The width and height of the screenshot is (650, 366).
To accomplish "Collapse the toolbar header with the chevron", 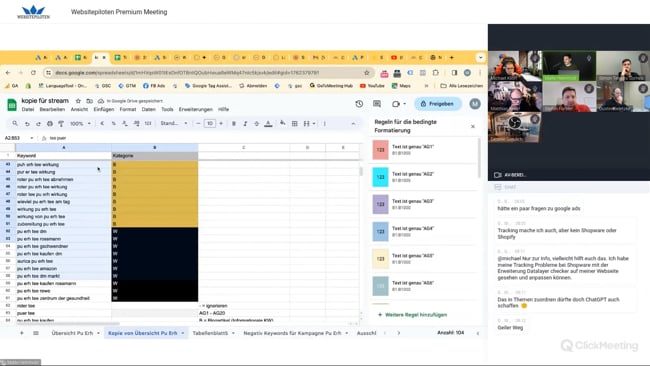I will point(353,124).
